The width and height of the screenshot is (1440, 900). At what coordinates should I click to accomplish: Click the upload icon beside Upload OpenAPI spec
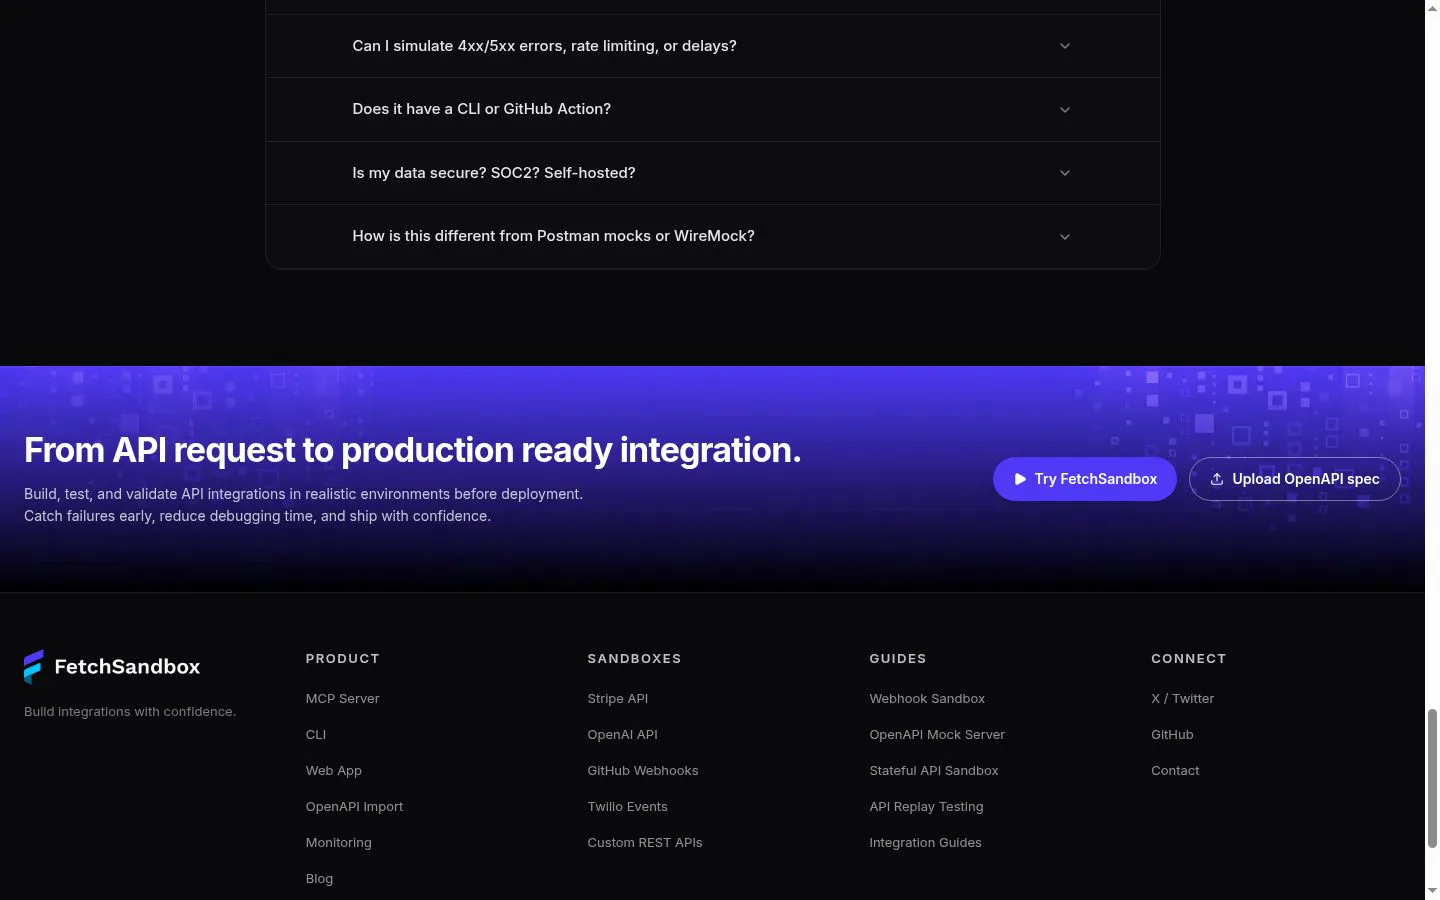tap(1217, 479)
